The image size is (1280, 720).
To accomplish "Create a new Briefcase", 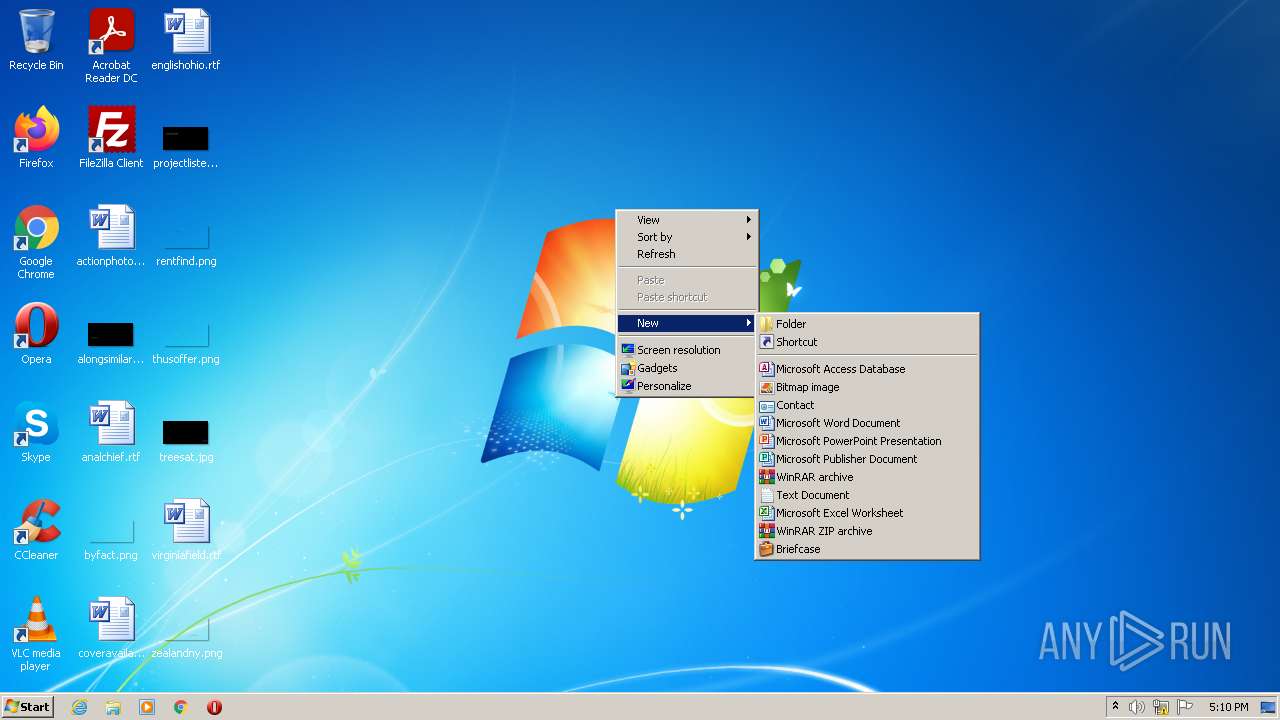I will pyautogui.click(x=867, y=549).
